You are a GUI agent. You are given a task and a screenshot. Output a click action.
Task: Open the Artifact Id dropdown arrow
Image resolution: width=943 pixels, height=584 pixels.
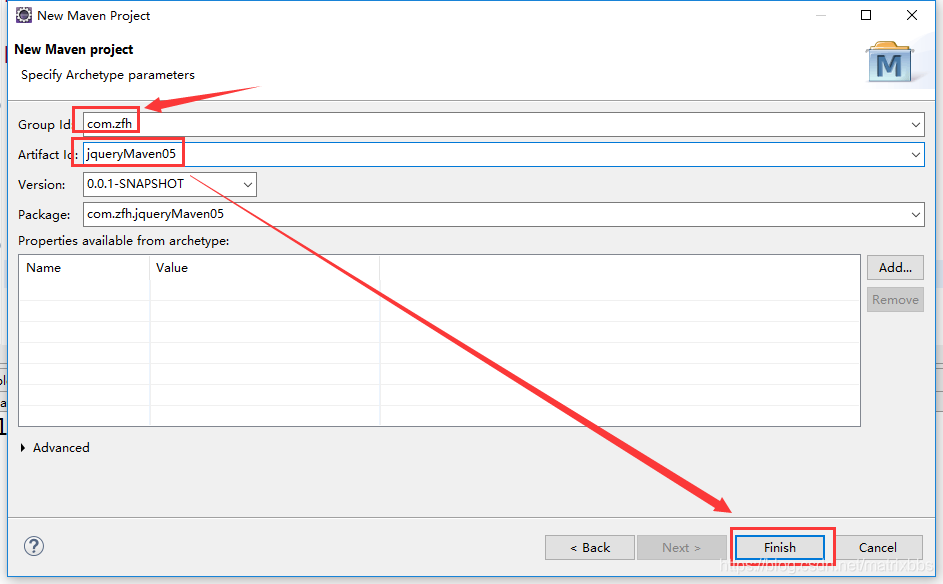pyautogui.click(x=915, y=155)
